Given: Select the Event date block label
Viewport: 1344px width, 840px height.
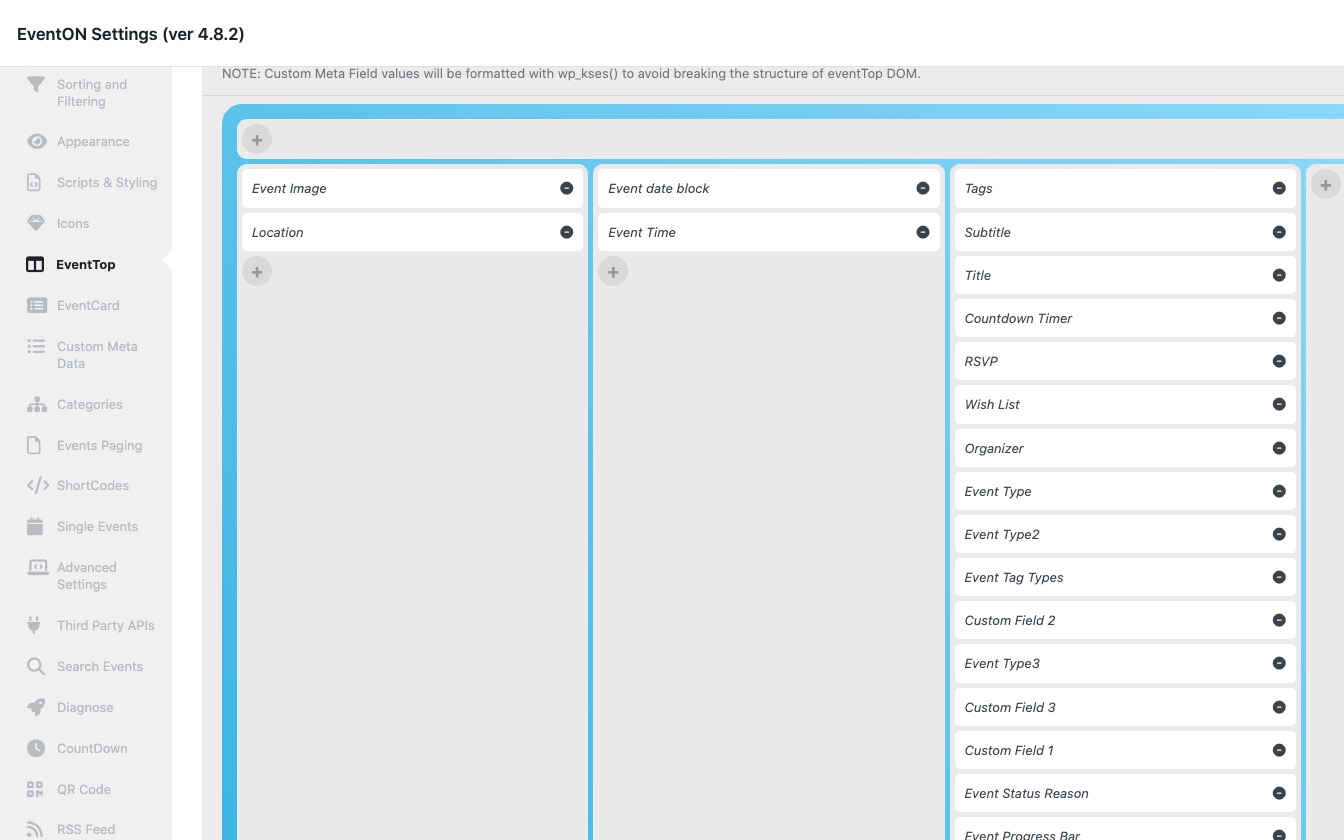Looking at the screenshot, I should [x=659, y=188].
